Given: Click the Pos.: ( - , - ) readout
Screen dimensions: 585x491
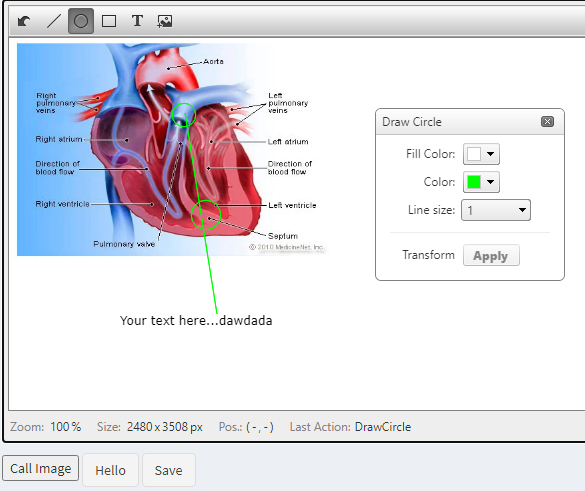Looking at the screenshot, I should tap(246, 427).
